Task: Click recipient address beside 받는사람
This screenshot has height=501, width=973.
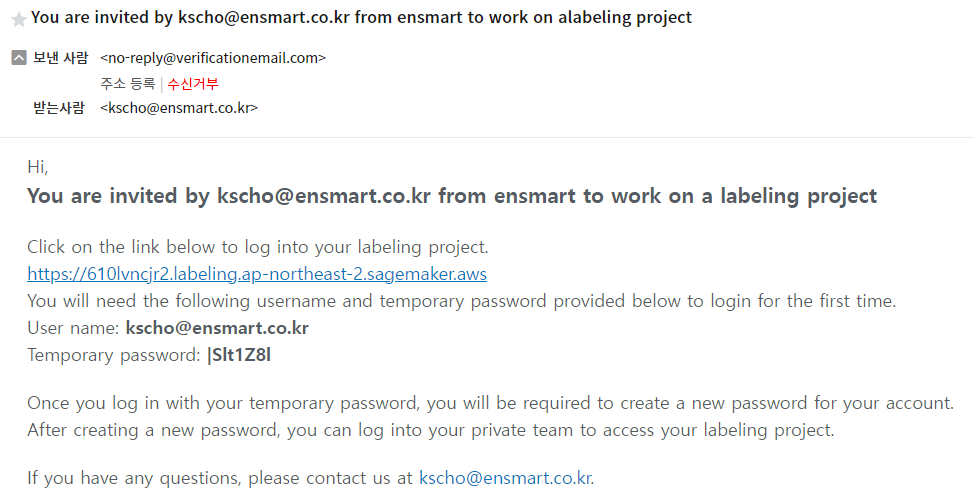Action: [179, 108]
